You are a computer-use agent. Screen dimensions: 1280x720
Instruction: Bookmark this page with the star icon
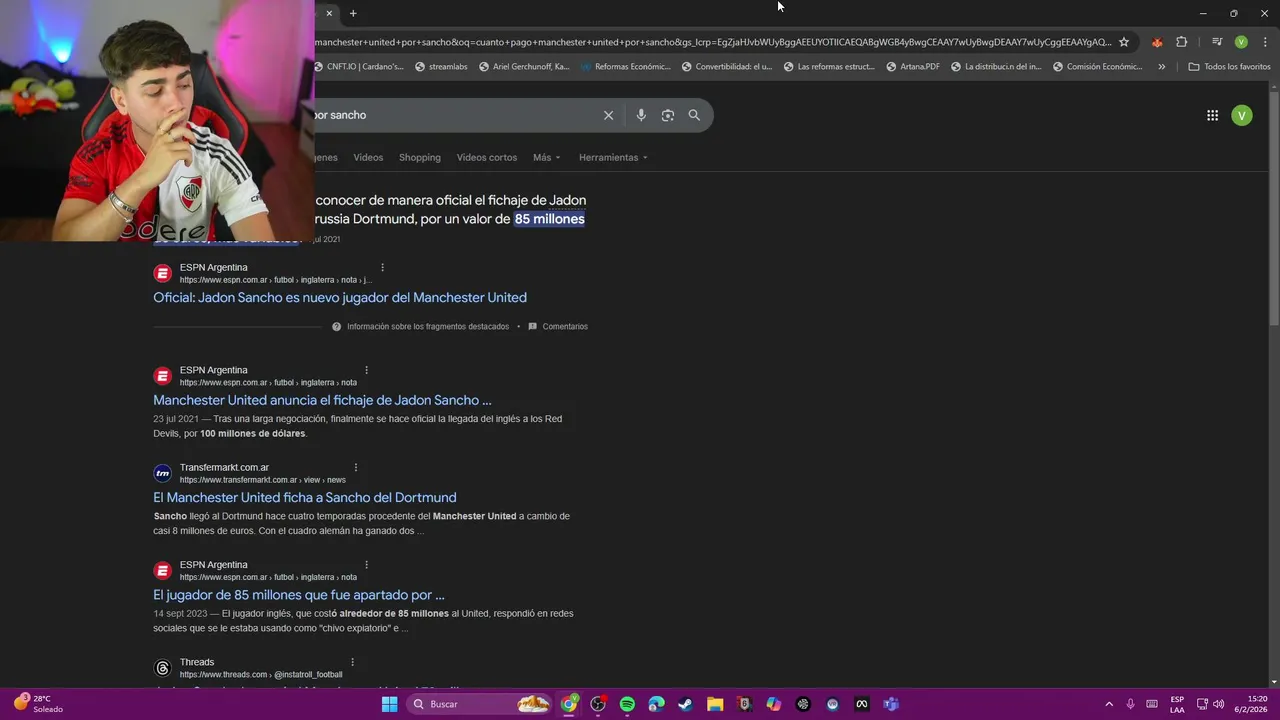coord(1124,42)
